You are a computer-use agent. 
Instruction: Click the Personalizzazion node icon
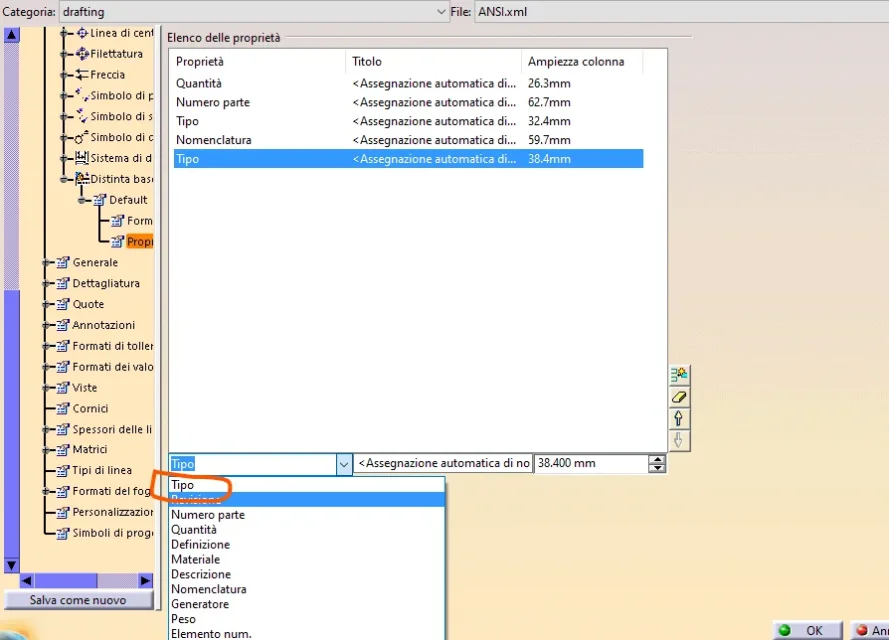(x=63, y=512)
